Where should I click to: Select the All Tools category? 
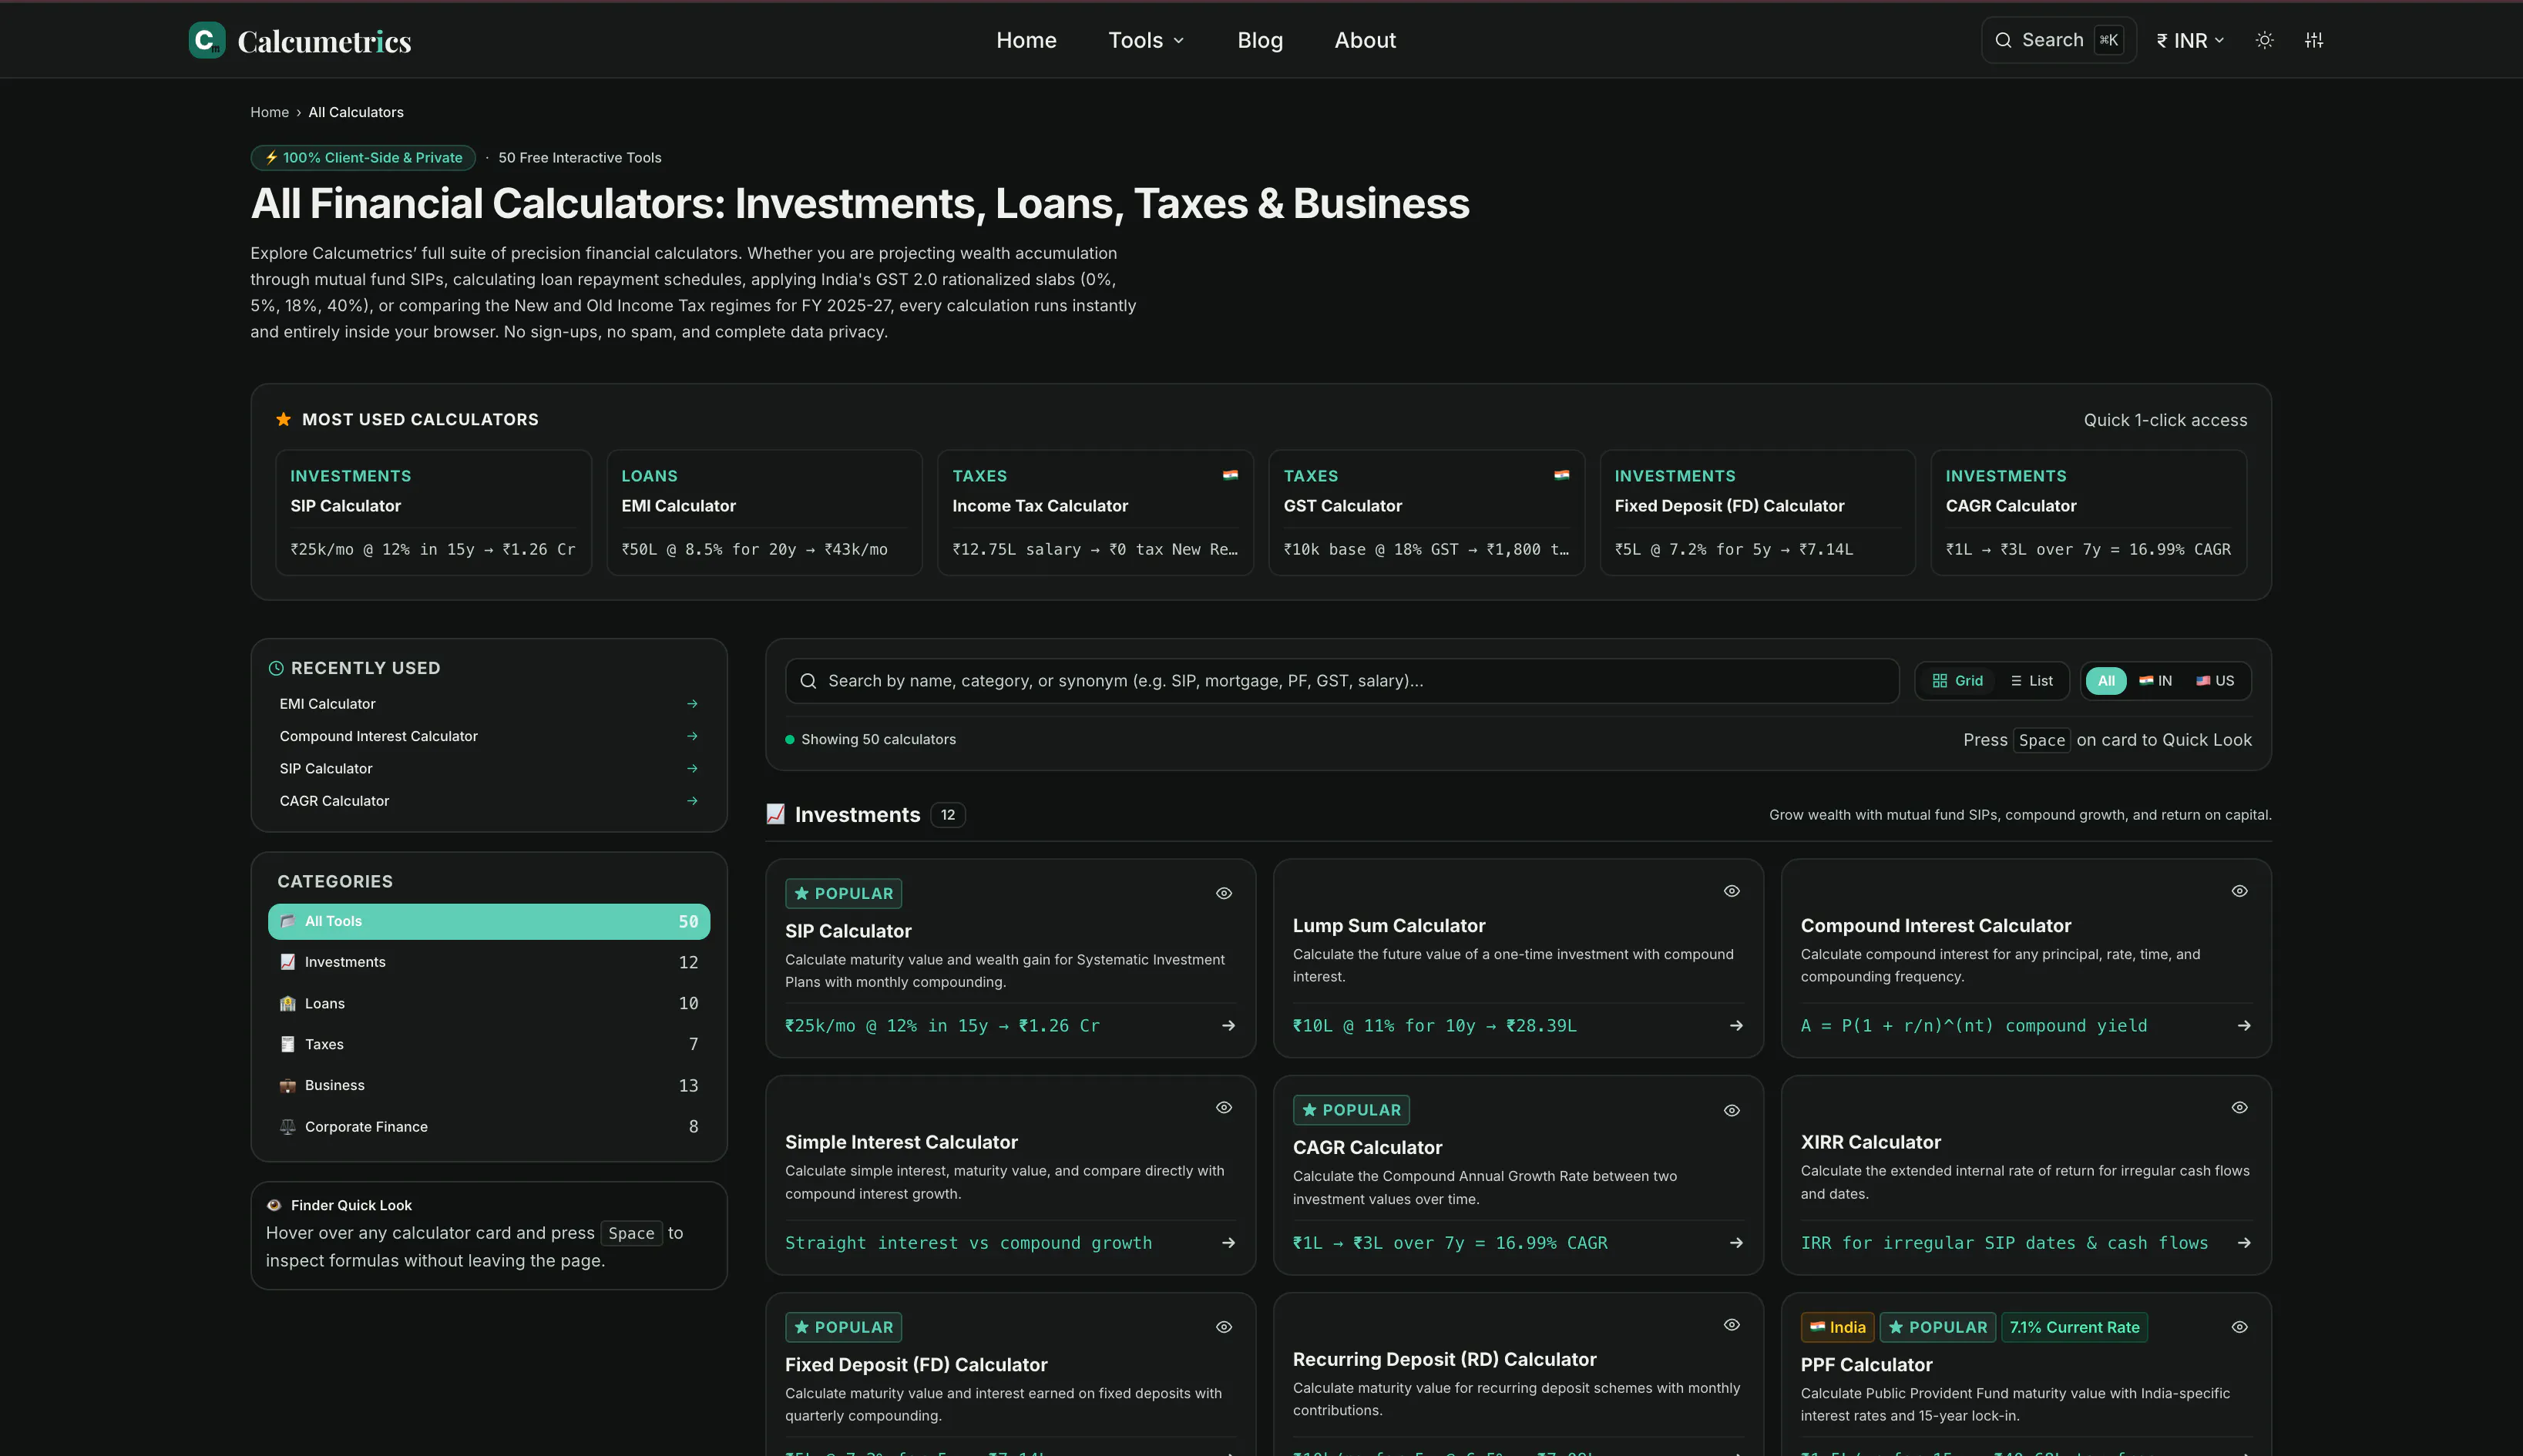(x=489, y=921)
